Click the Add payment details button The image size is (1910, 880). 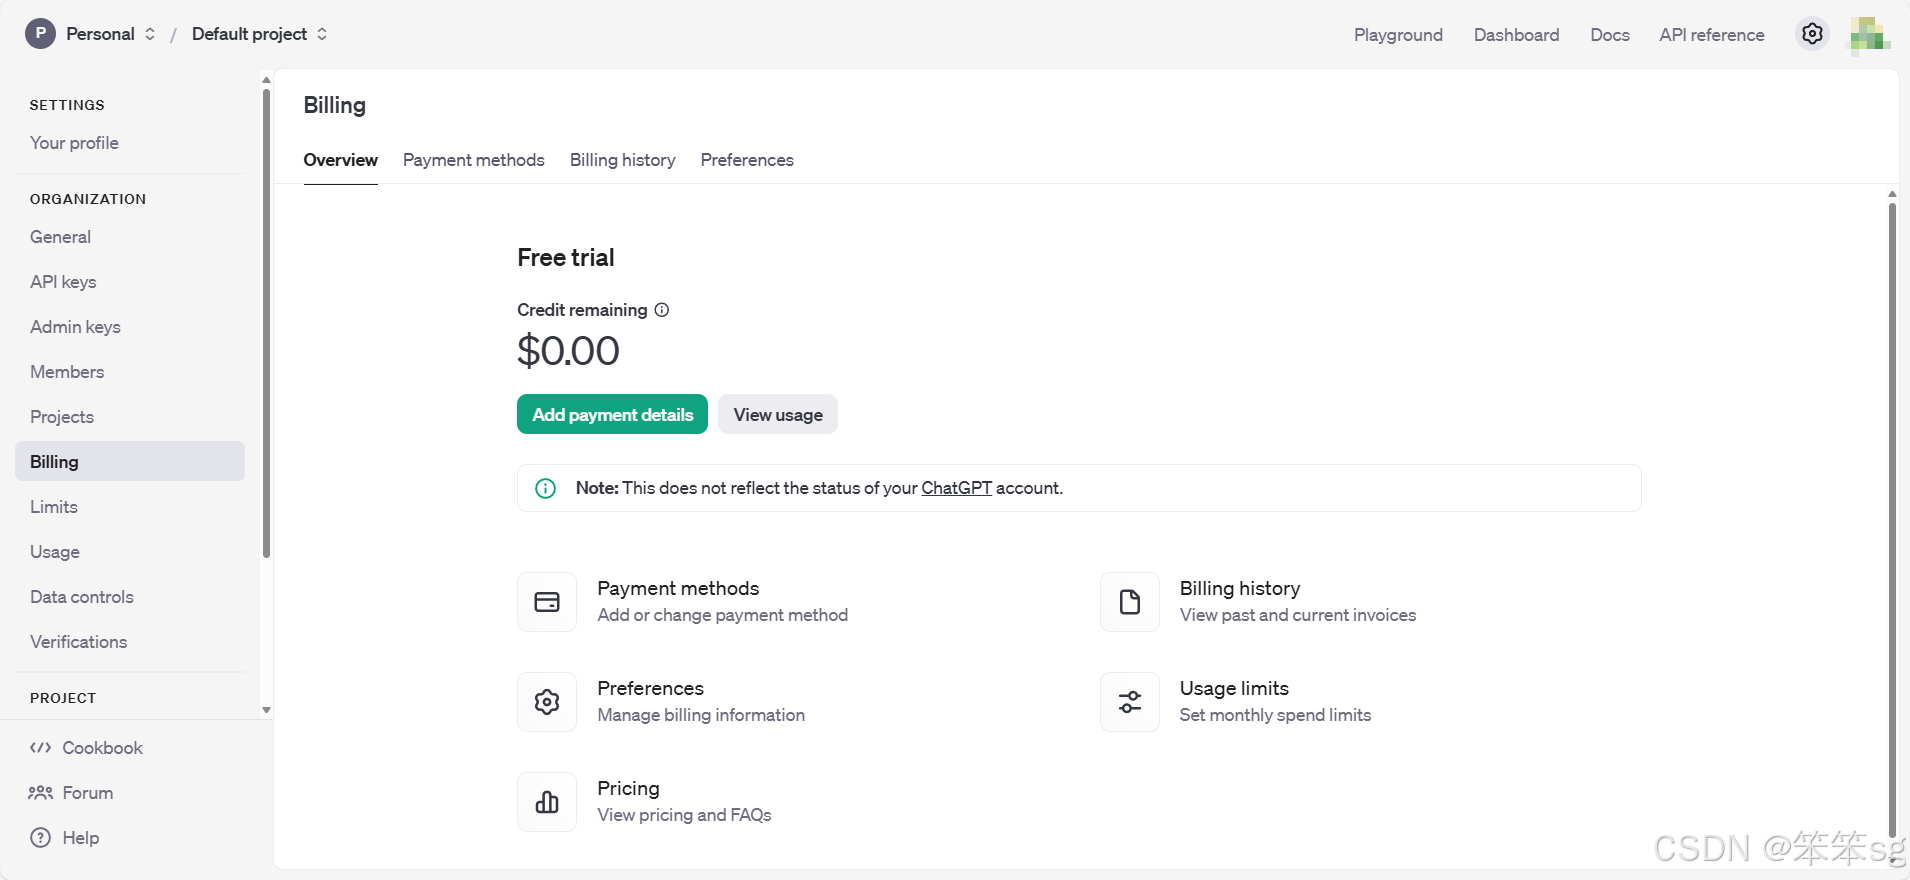click(612, 414)
